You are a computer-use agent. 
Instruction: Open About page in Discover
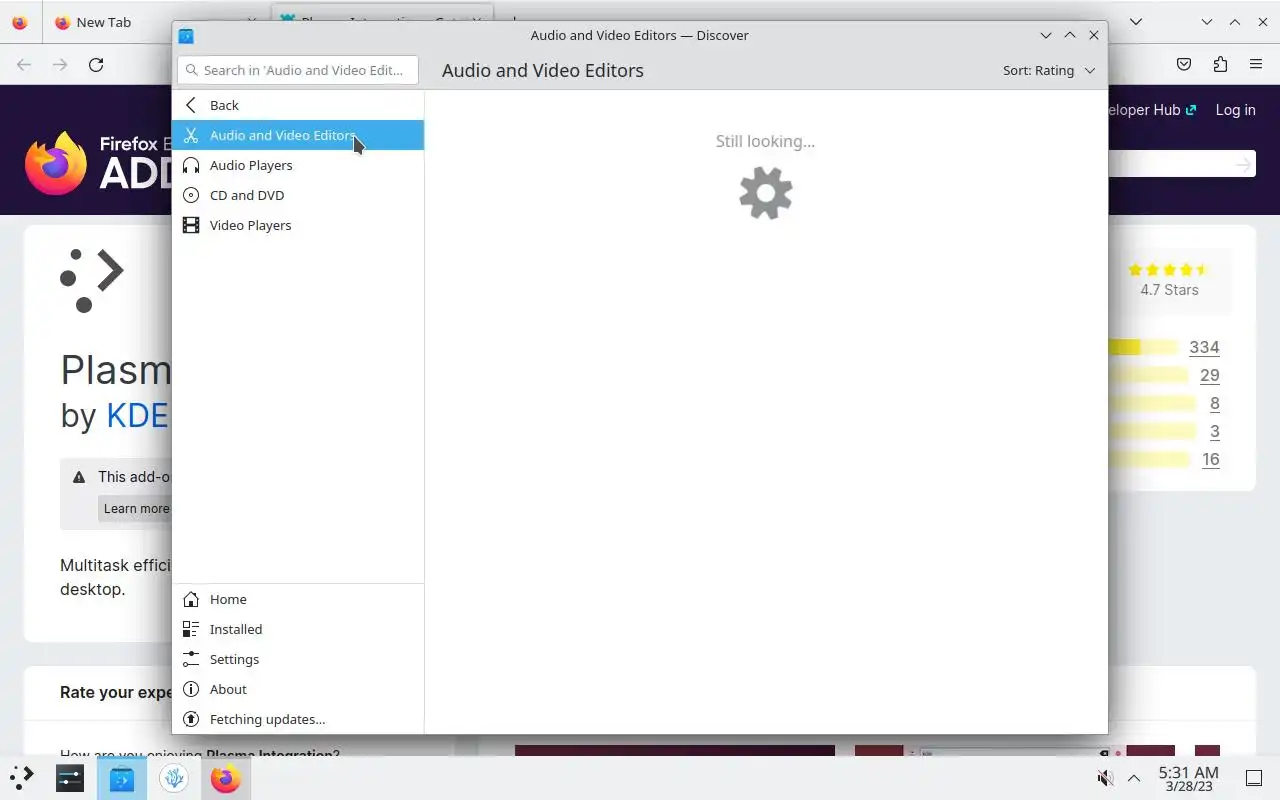(298, 689)
